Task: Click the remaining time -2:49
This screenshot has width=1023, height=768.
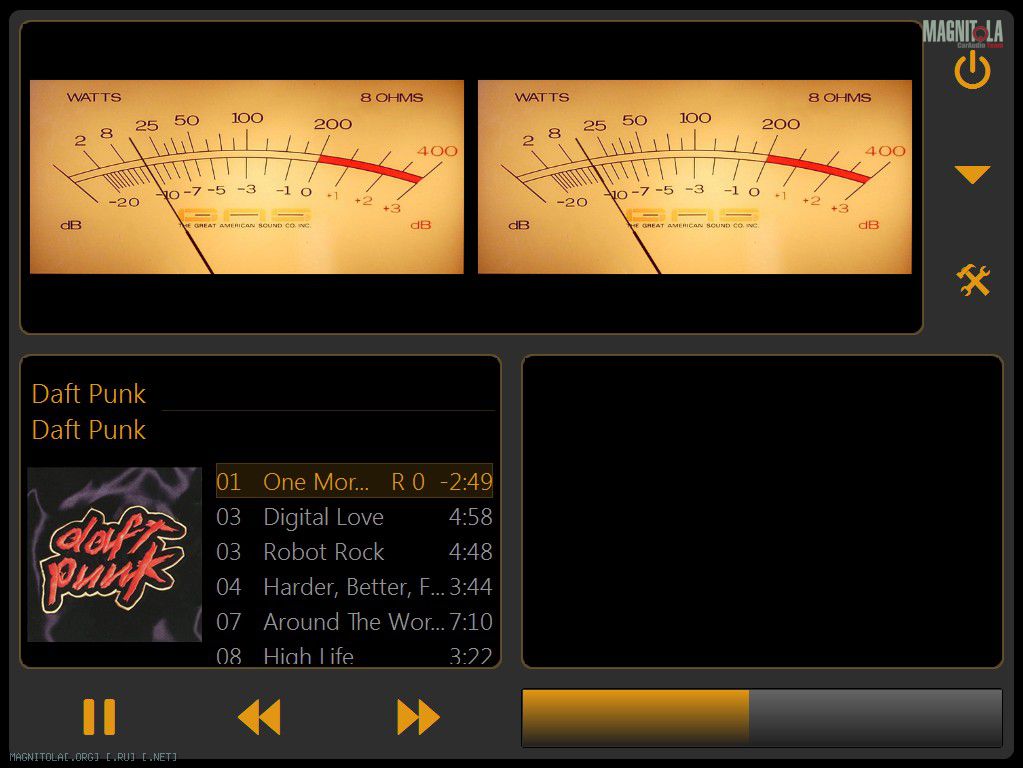Action: pos(466,482)
